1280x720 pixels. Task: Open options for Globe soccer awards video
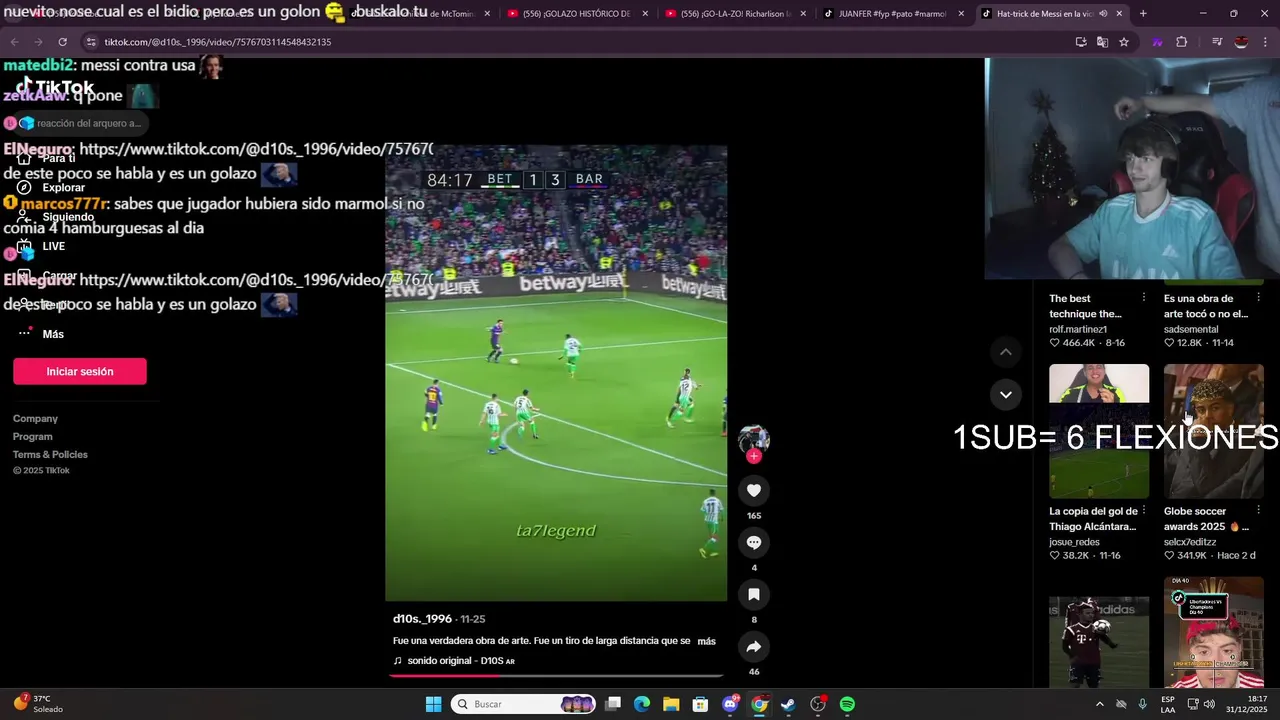(x=1258, y=510)
